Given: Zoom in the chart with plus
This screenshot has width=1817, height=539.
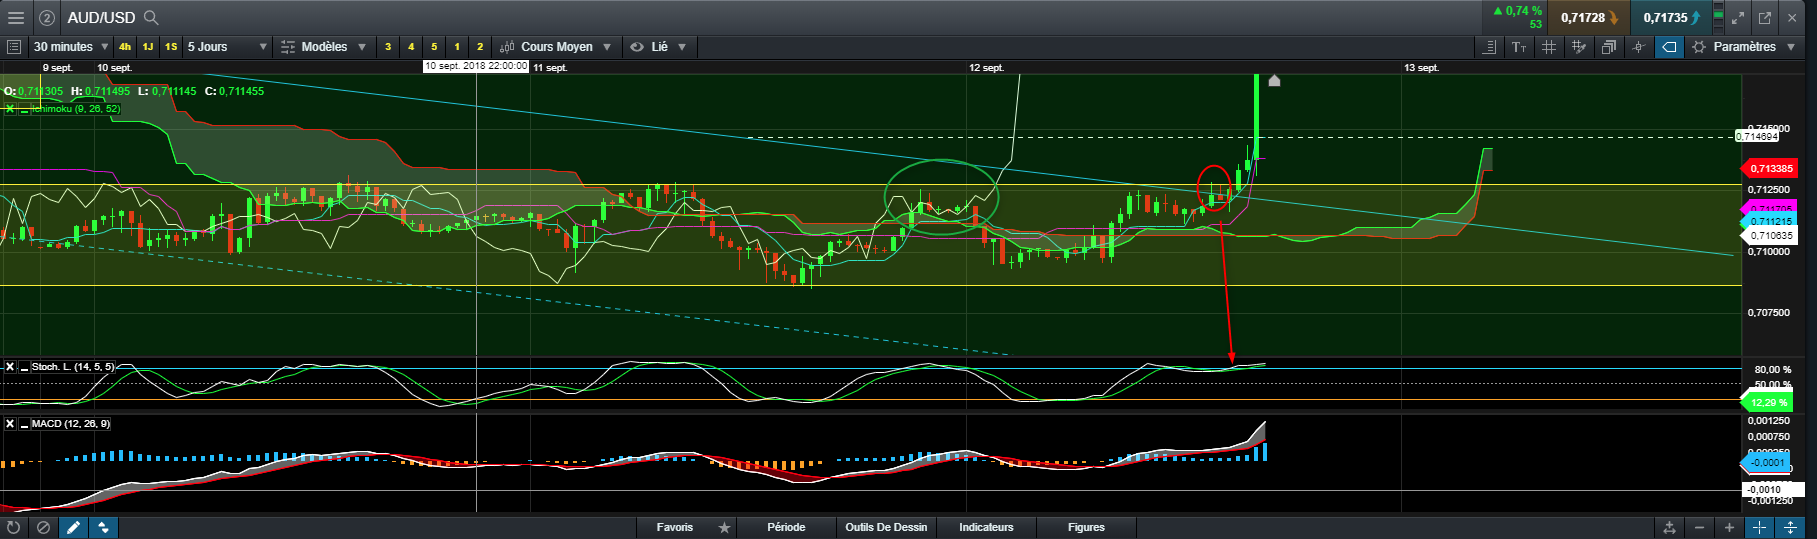Looking at the screenshot, I should (x=1729, y=527).
